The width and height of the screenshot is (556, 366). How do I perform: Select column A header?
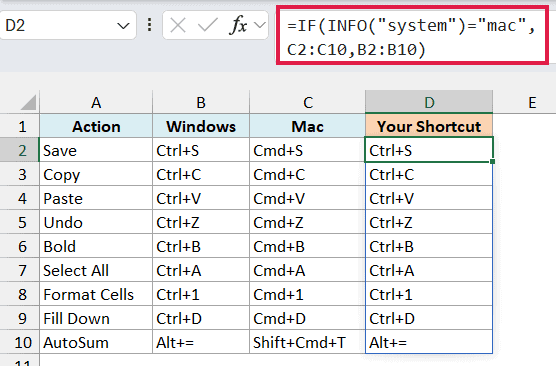[96, 102]
